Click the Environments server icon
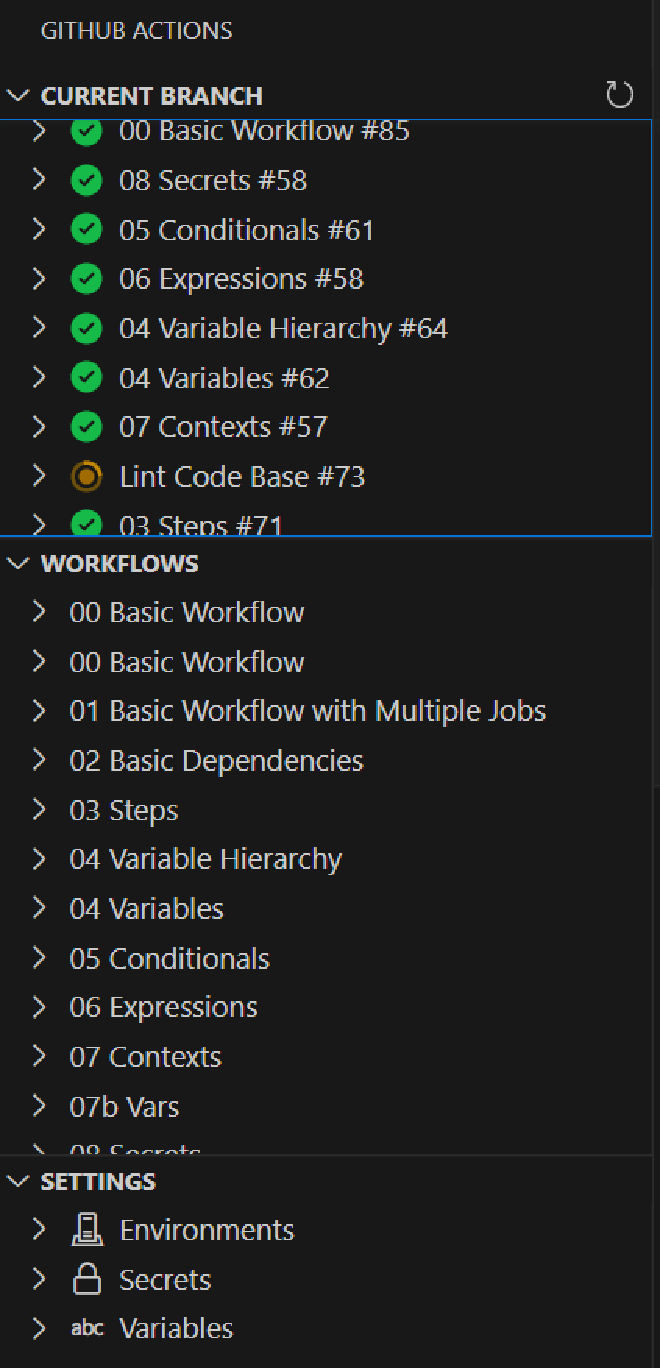This screenshot has width=660, height=1368. point(87,1230)
